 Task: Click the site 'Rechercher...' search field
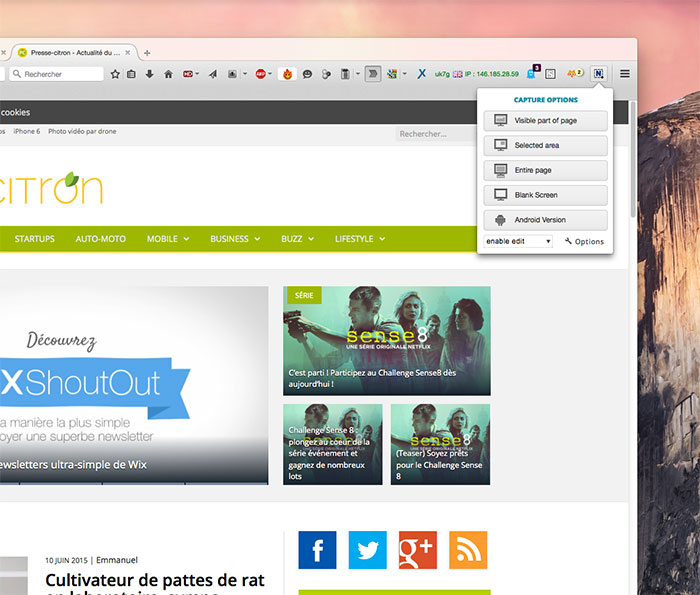[436, 134]
